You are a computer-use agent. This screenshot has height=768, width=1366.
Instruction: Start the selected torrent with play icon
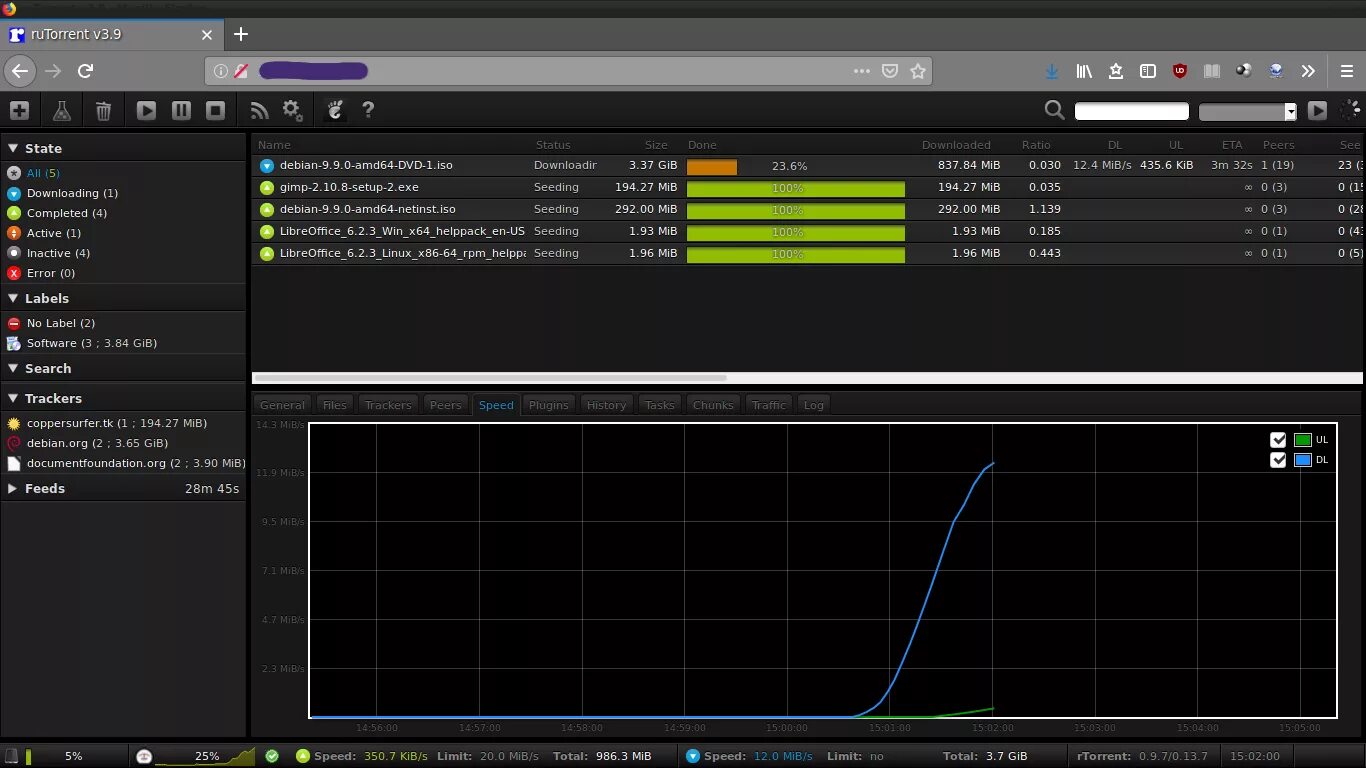point(146,110)
